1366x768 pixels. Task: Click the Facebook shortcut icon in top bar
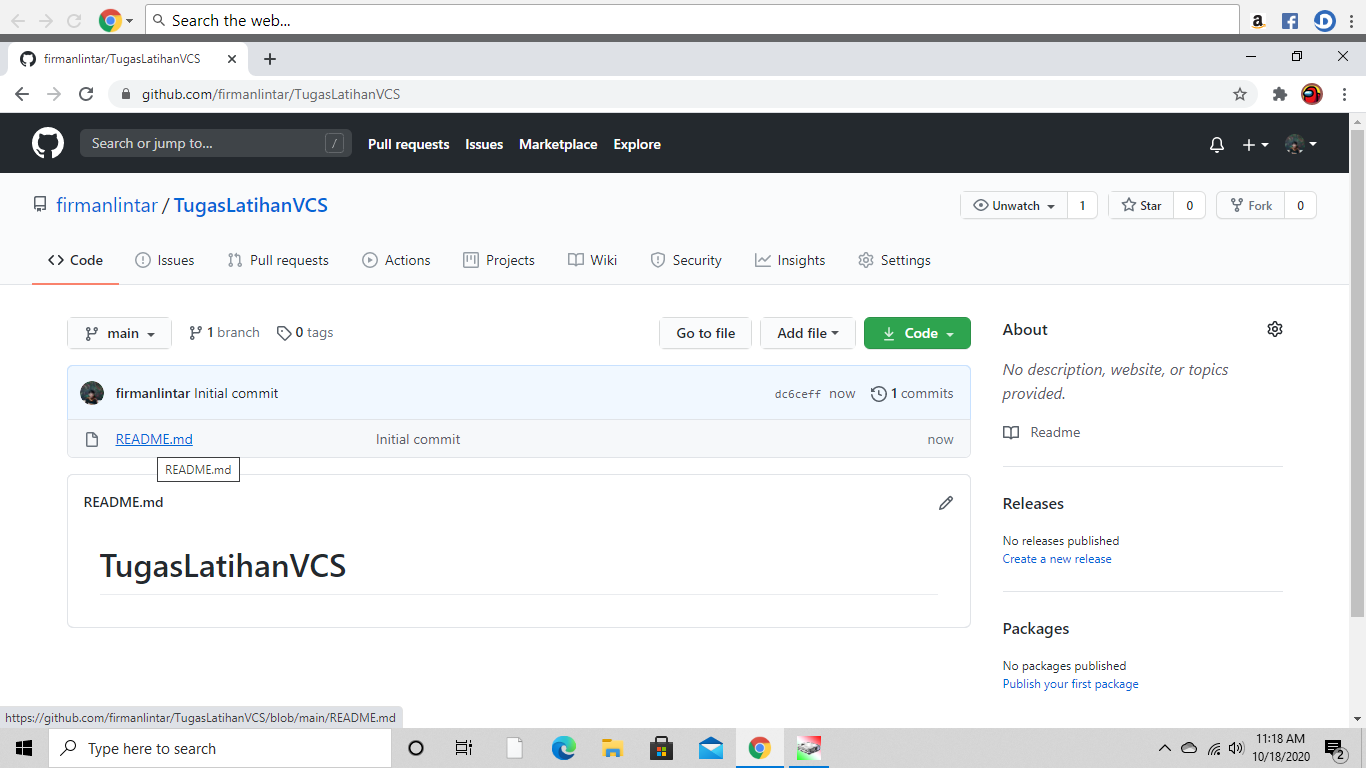pyautogui.click(x=1290, y=20)
